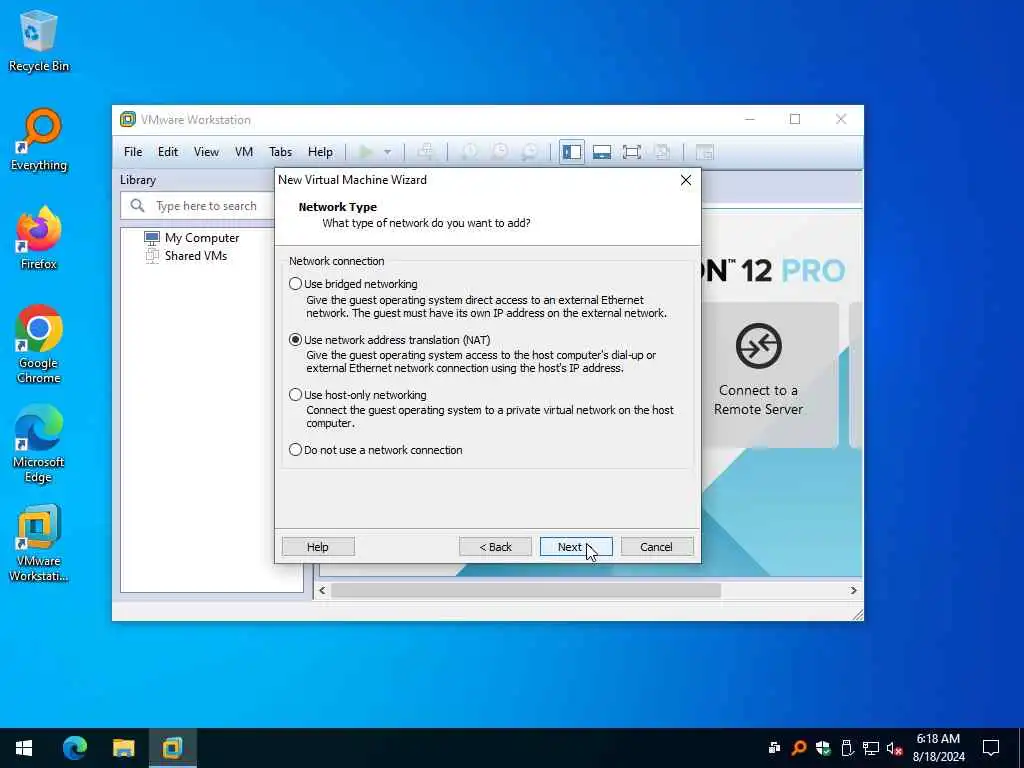Close the New Virtual Machine Wizard dialog
Image resolution: width=1024 pixels, height=768 pixels.
click(x=686, y=180)
